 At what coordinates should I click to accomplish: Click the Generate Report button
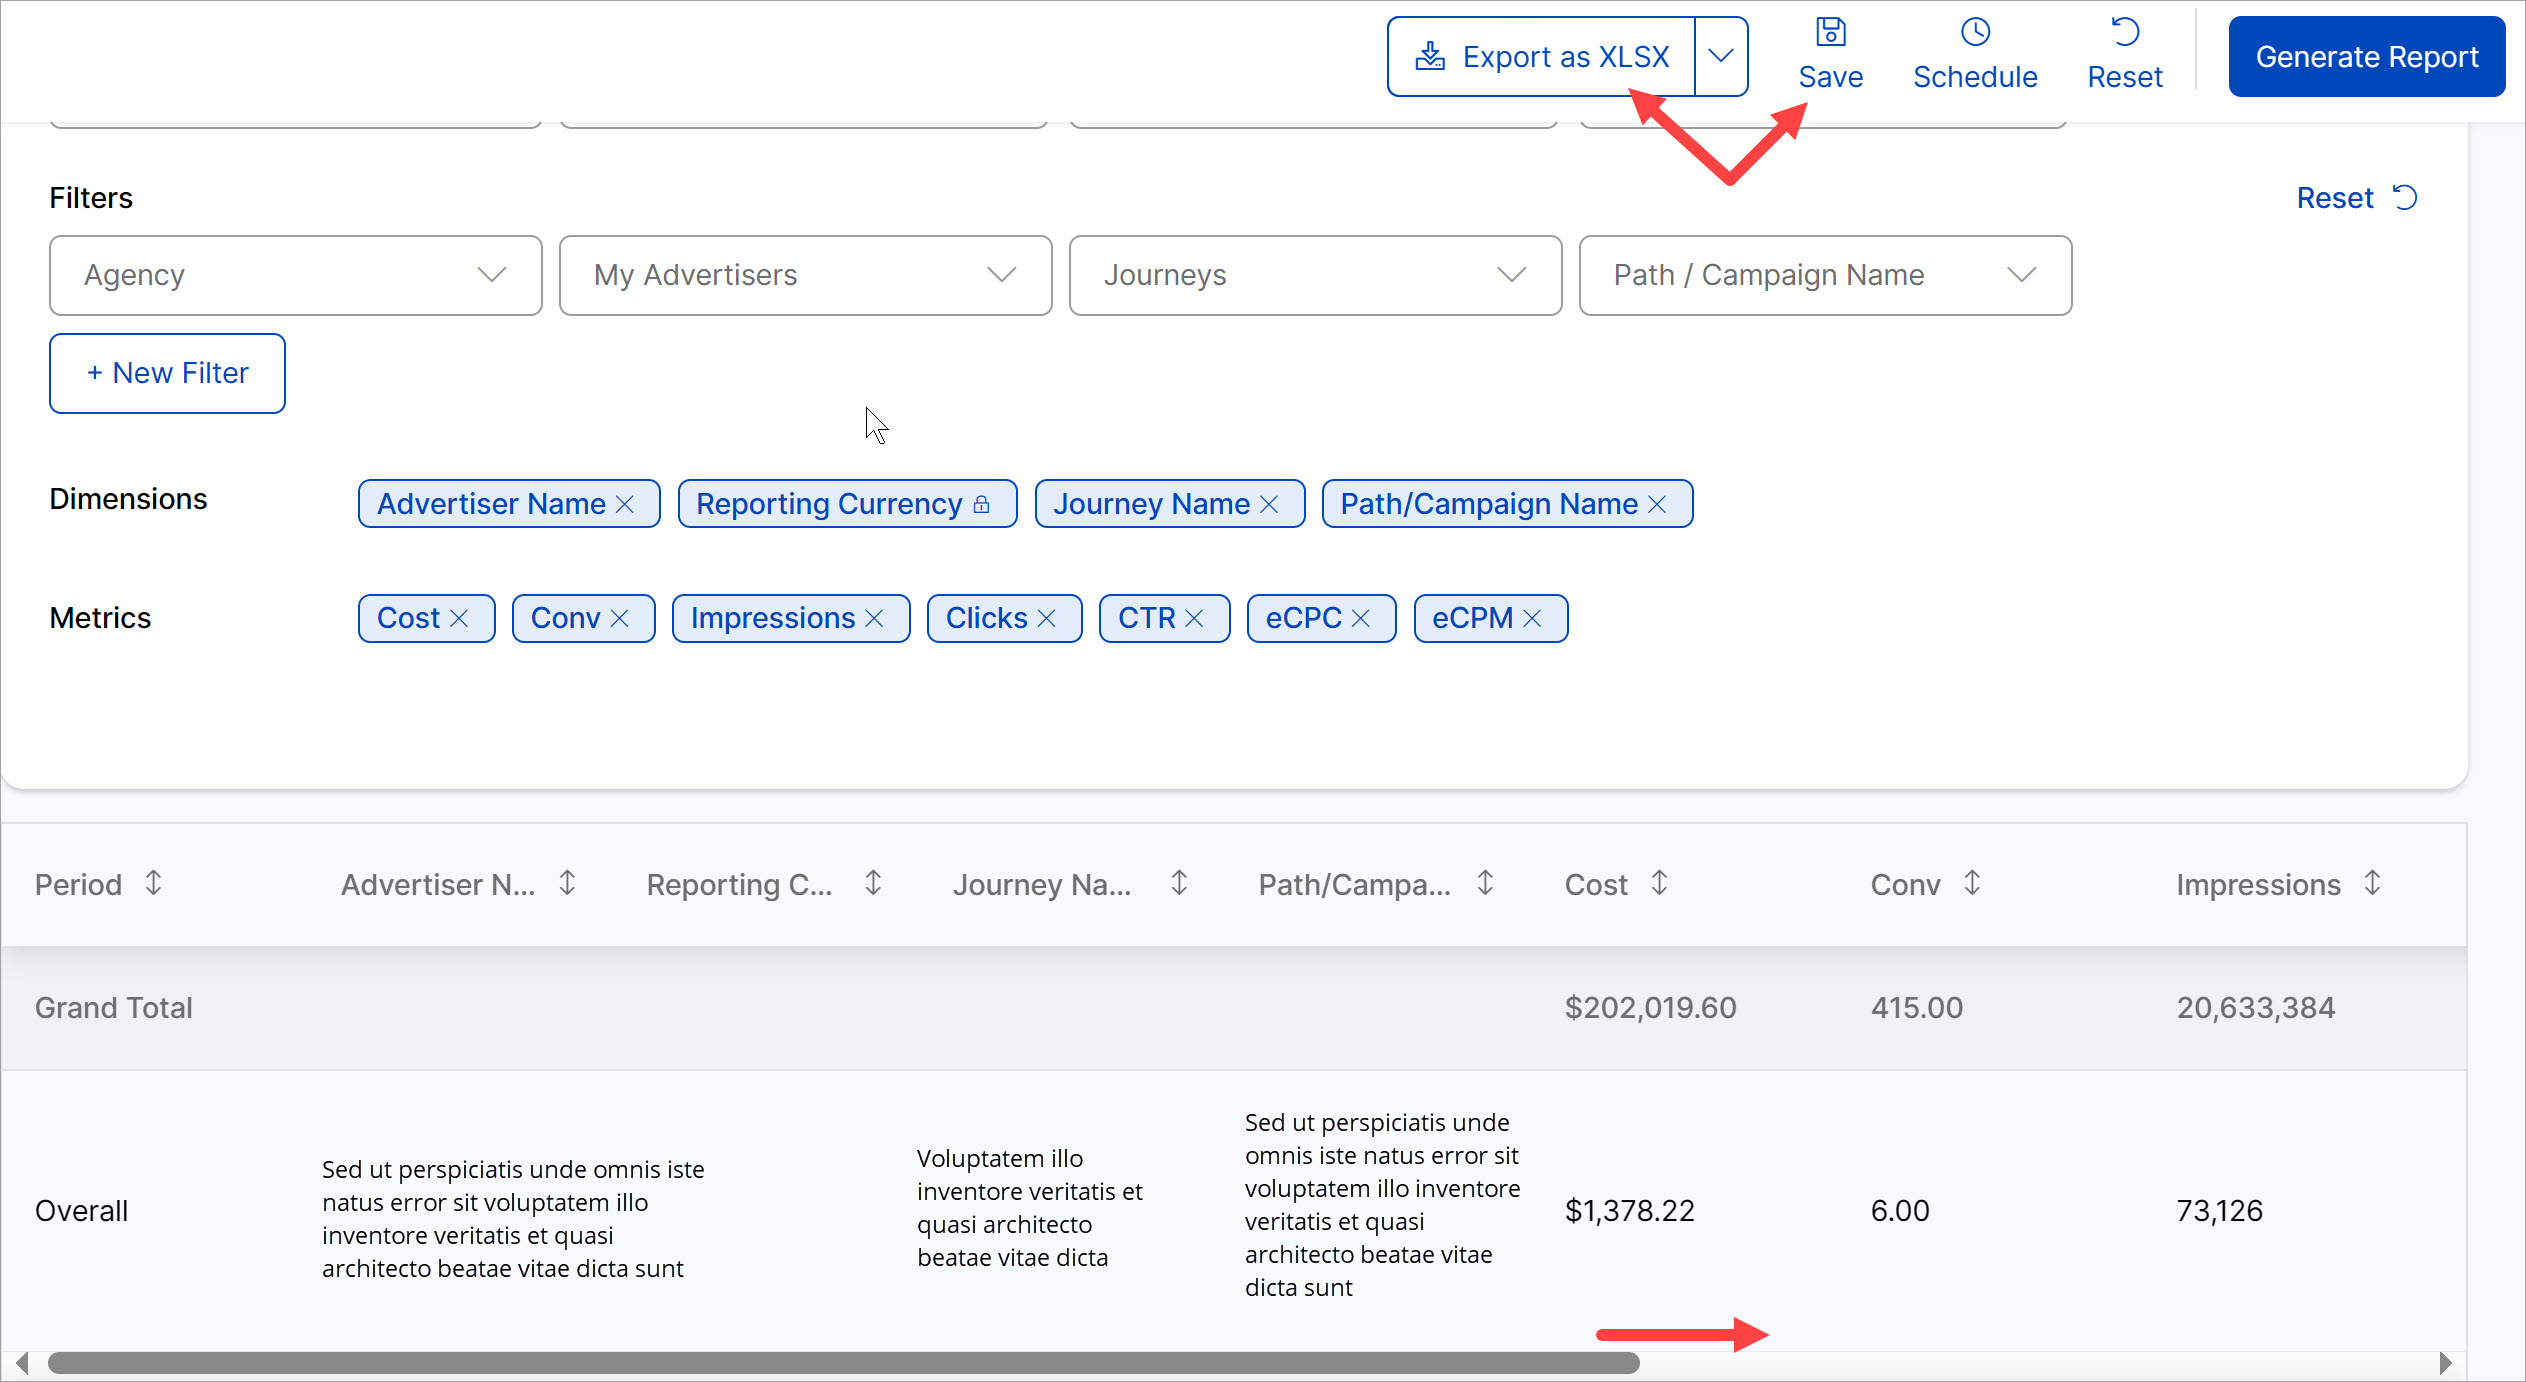click(x=2366, y=57)
